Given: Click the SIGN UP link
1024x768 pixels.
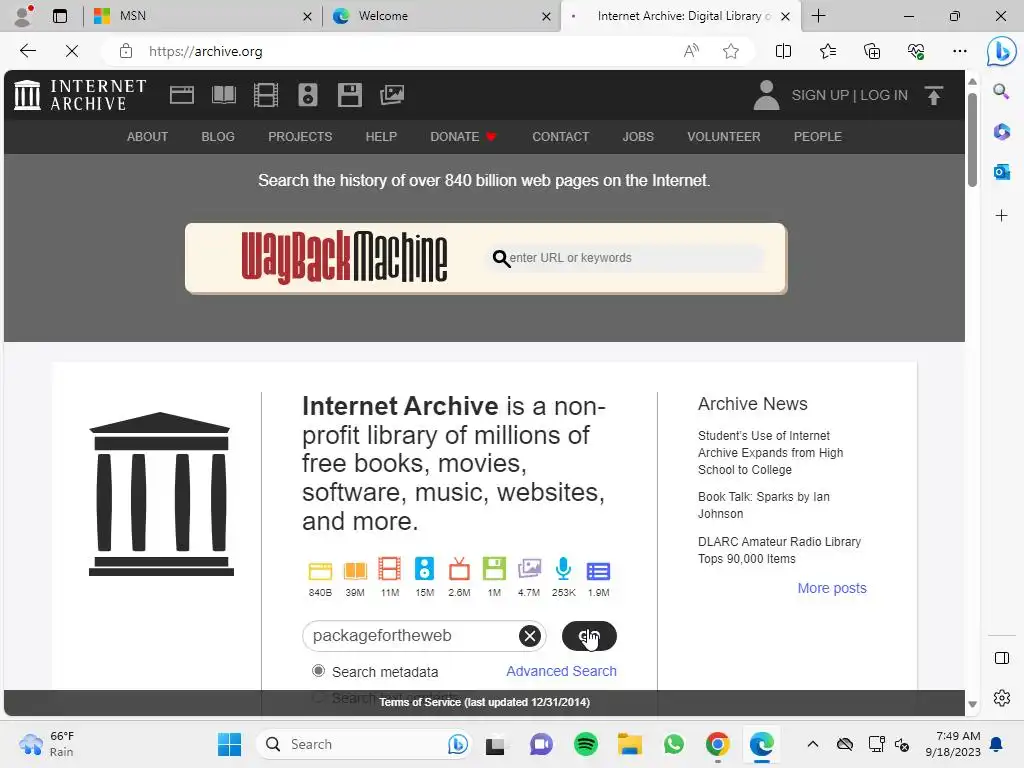Looking at the screenshot, I should [820, 95].
